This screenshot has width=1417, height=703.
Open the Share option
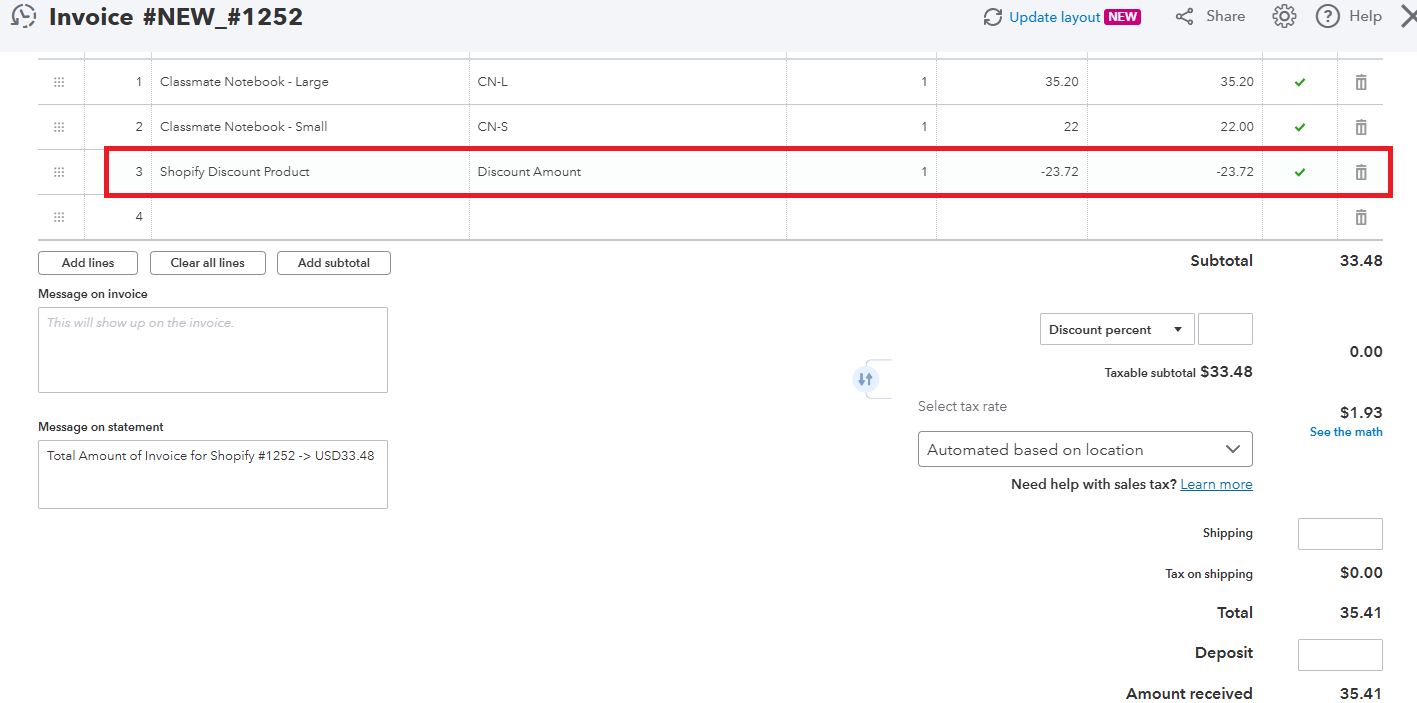1211,17
